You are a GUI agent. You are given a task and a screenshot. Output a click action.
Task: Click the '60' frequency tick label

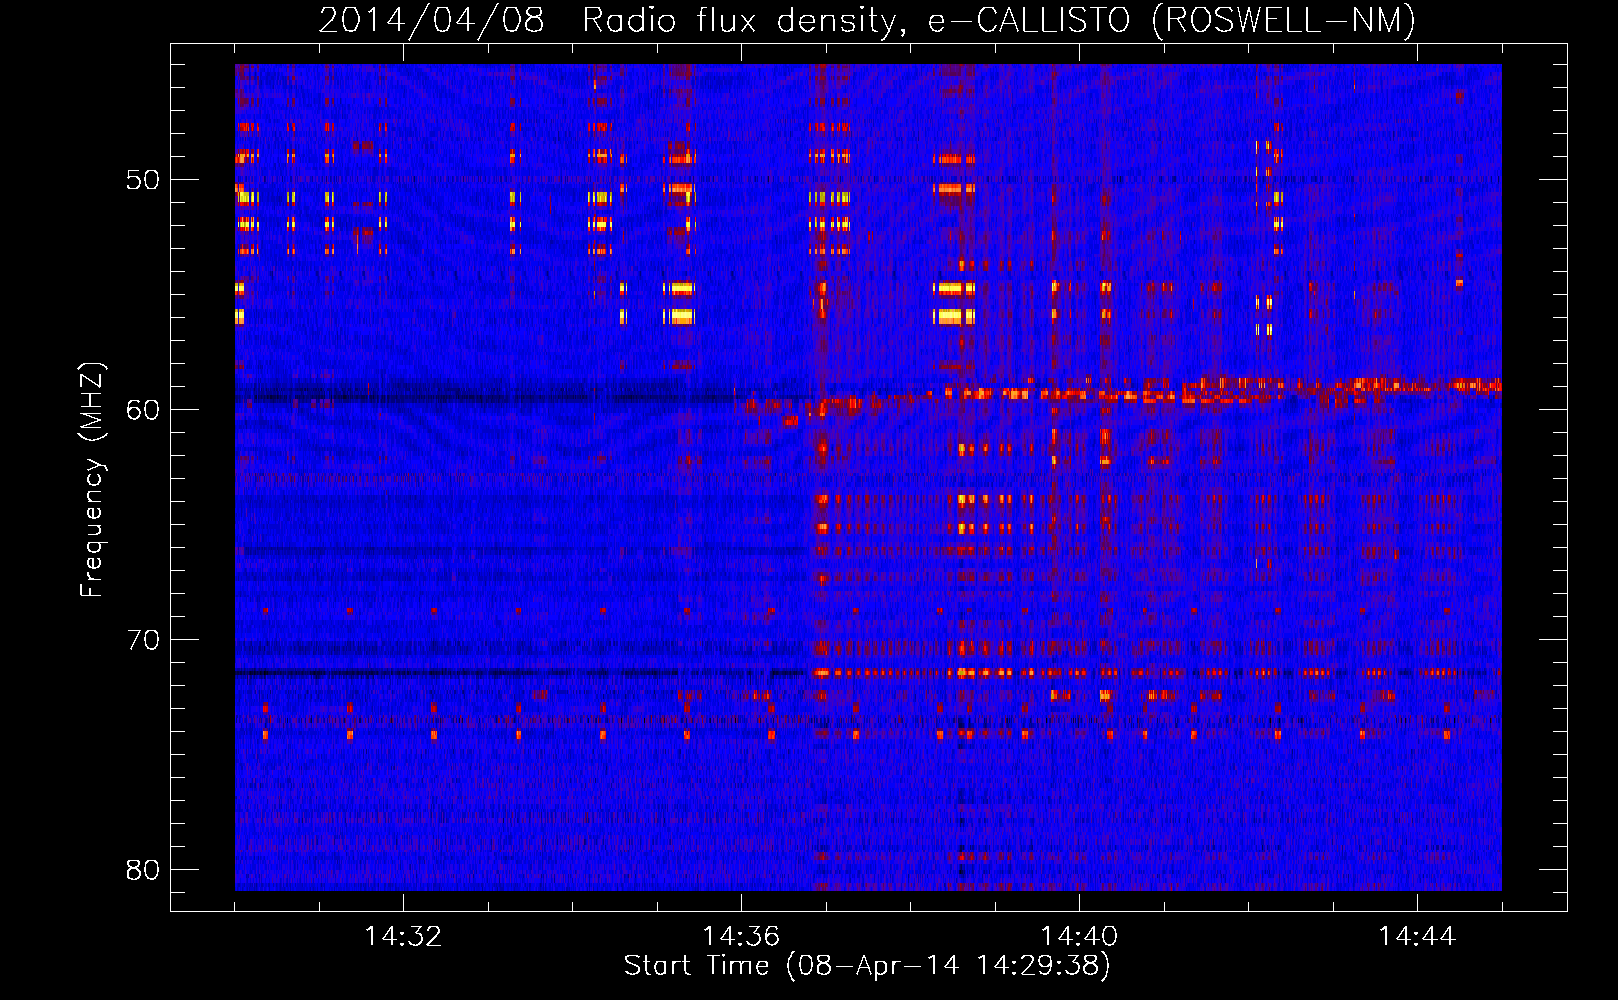[142, 410]
